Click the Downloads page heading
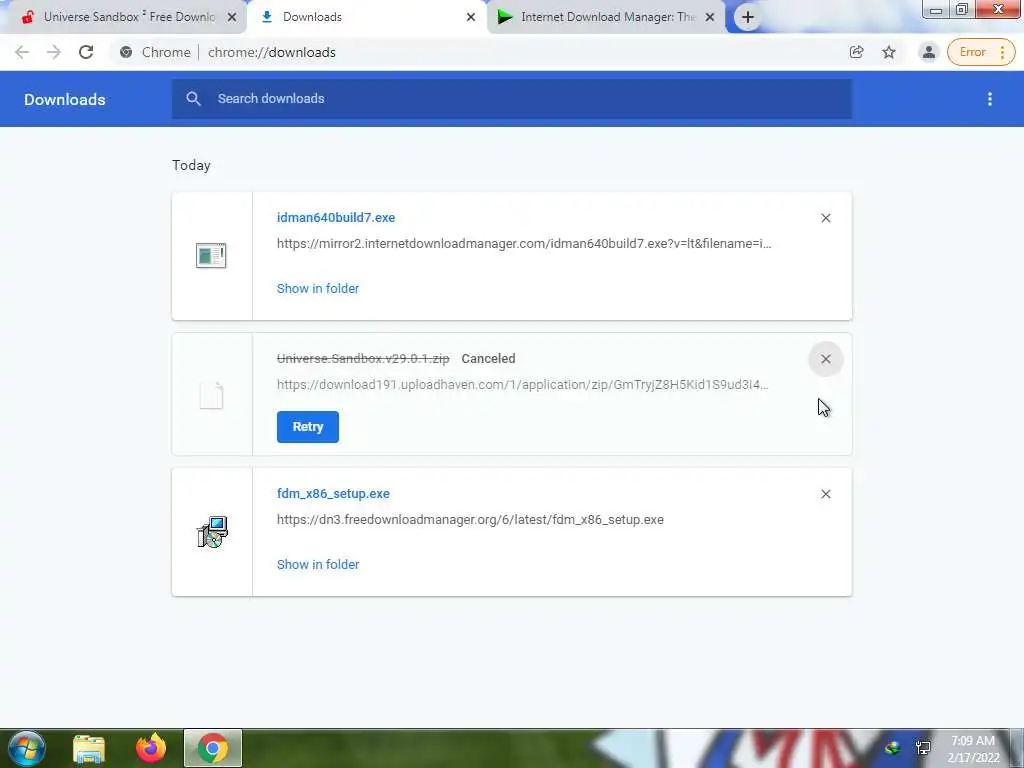Image resolution: width=1024 pixels, height=768 pixels. click(65, 99)
